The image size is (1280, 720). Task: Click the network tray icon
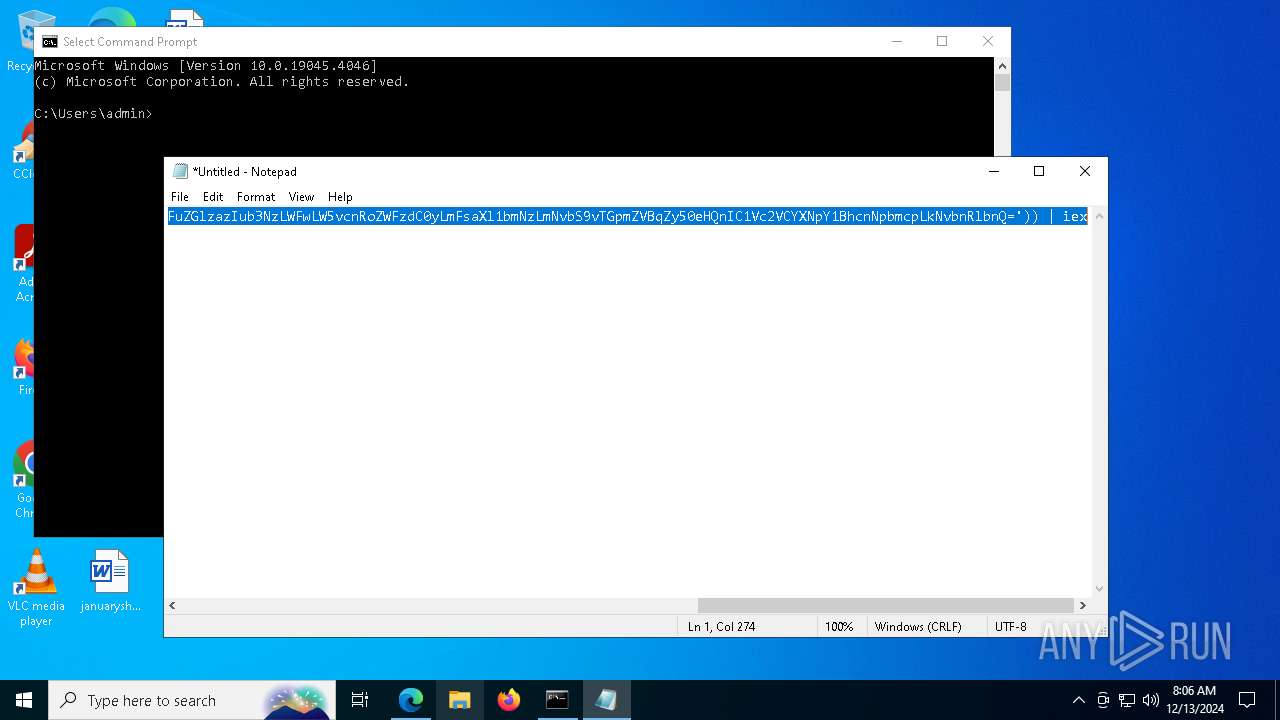tap(1127, 700)
